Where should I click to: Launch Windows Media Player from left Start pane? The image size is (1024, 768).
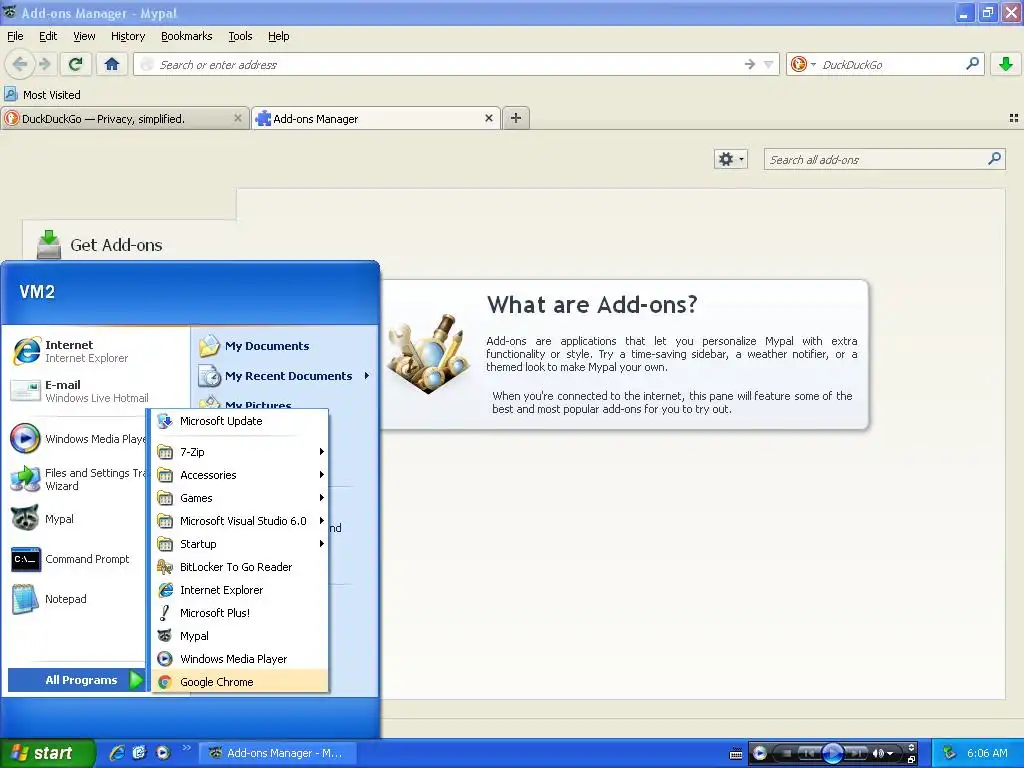click(77, 439)
